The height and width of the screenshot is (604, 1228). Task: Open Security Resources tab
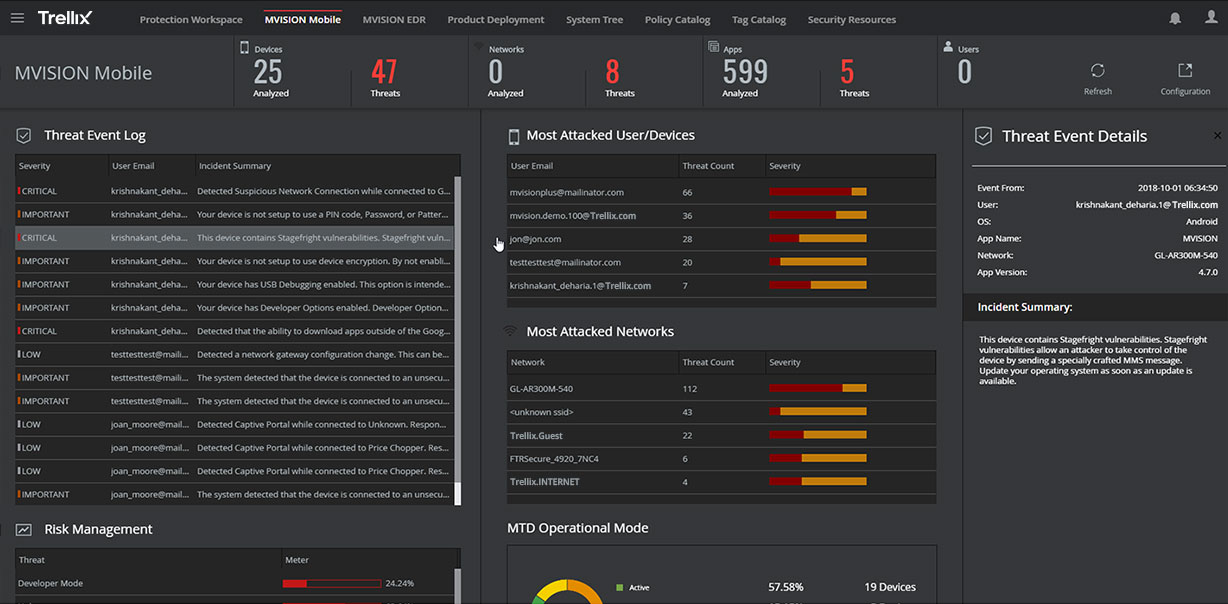click(852, 20)
